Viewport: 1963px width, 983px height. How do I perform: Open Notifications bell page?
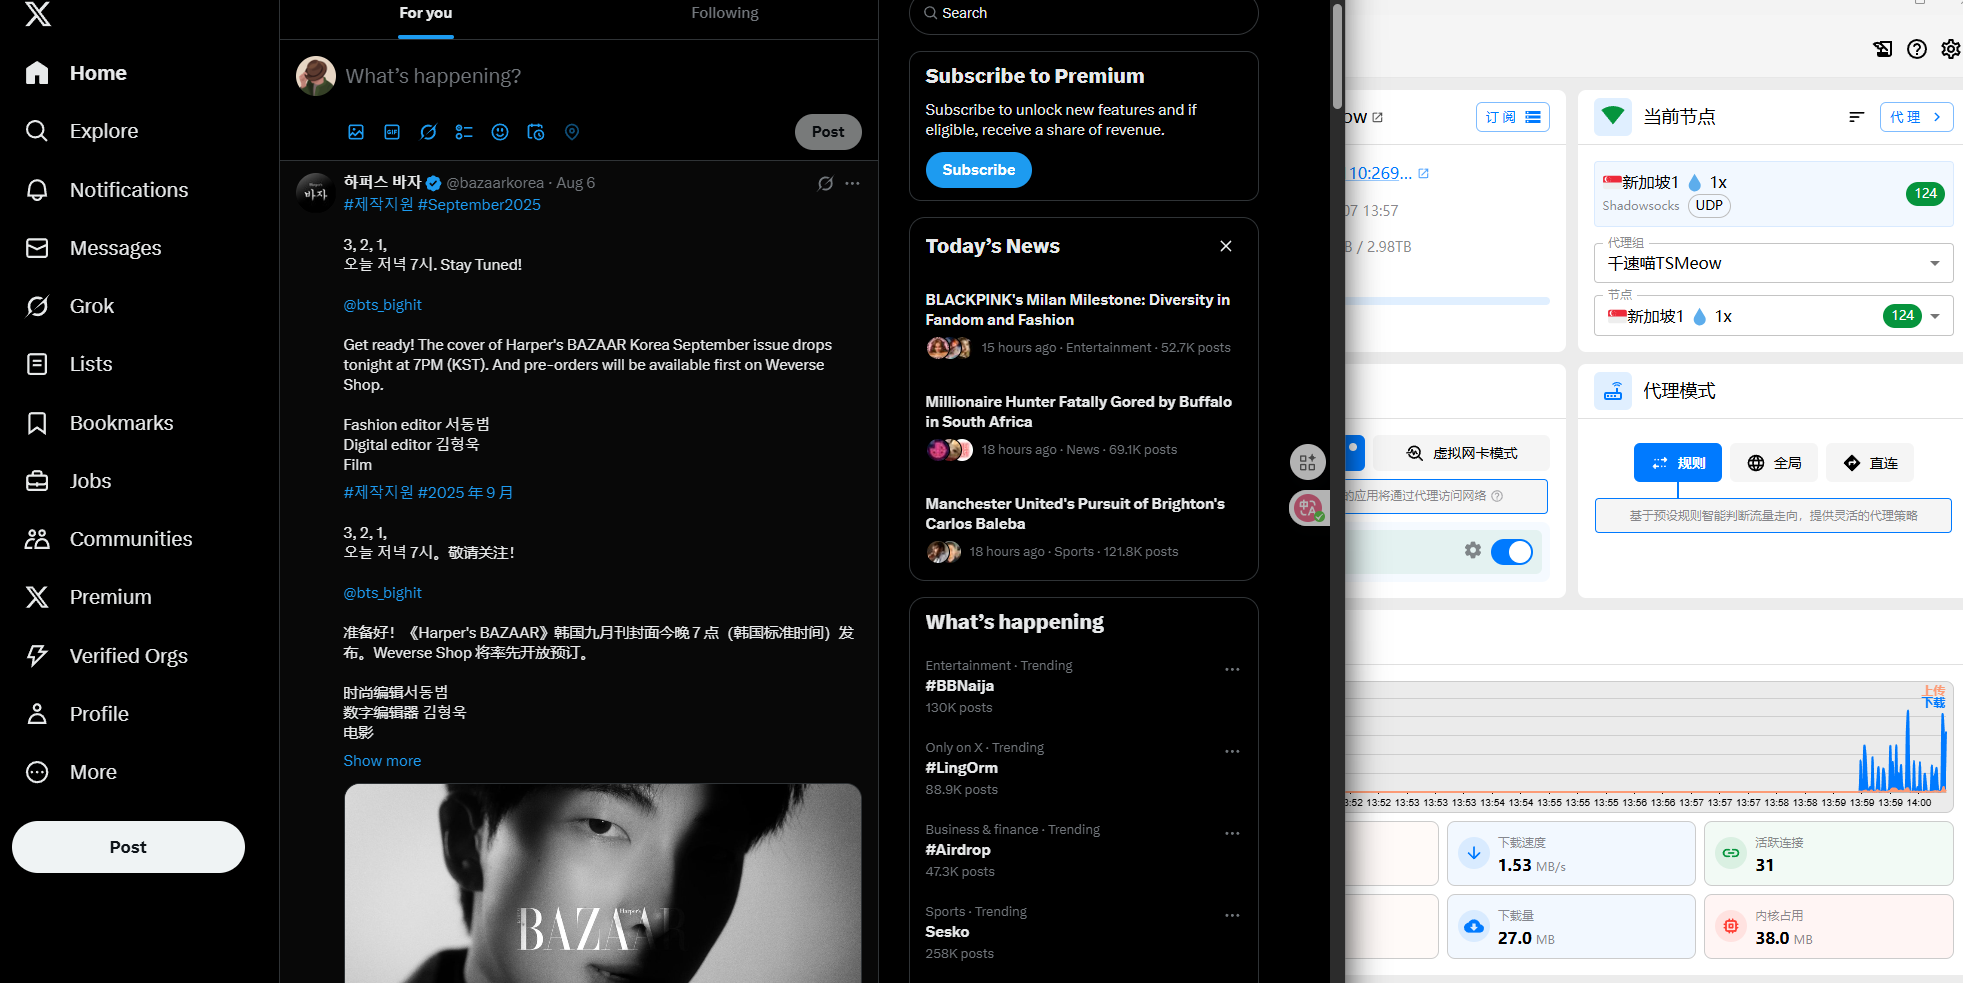(x=107, y=190)
